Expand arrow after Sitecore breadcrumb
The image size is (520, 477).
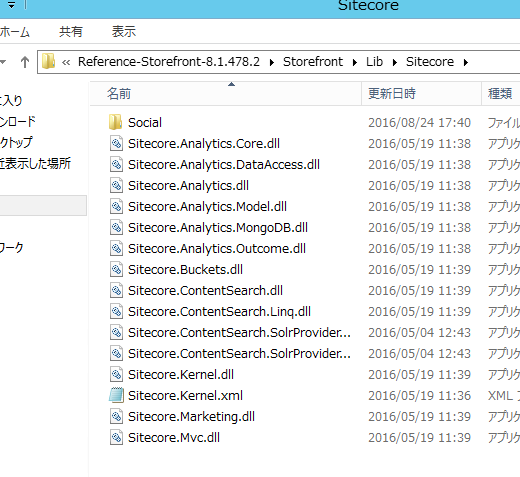466,62
